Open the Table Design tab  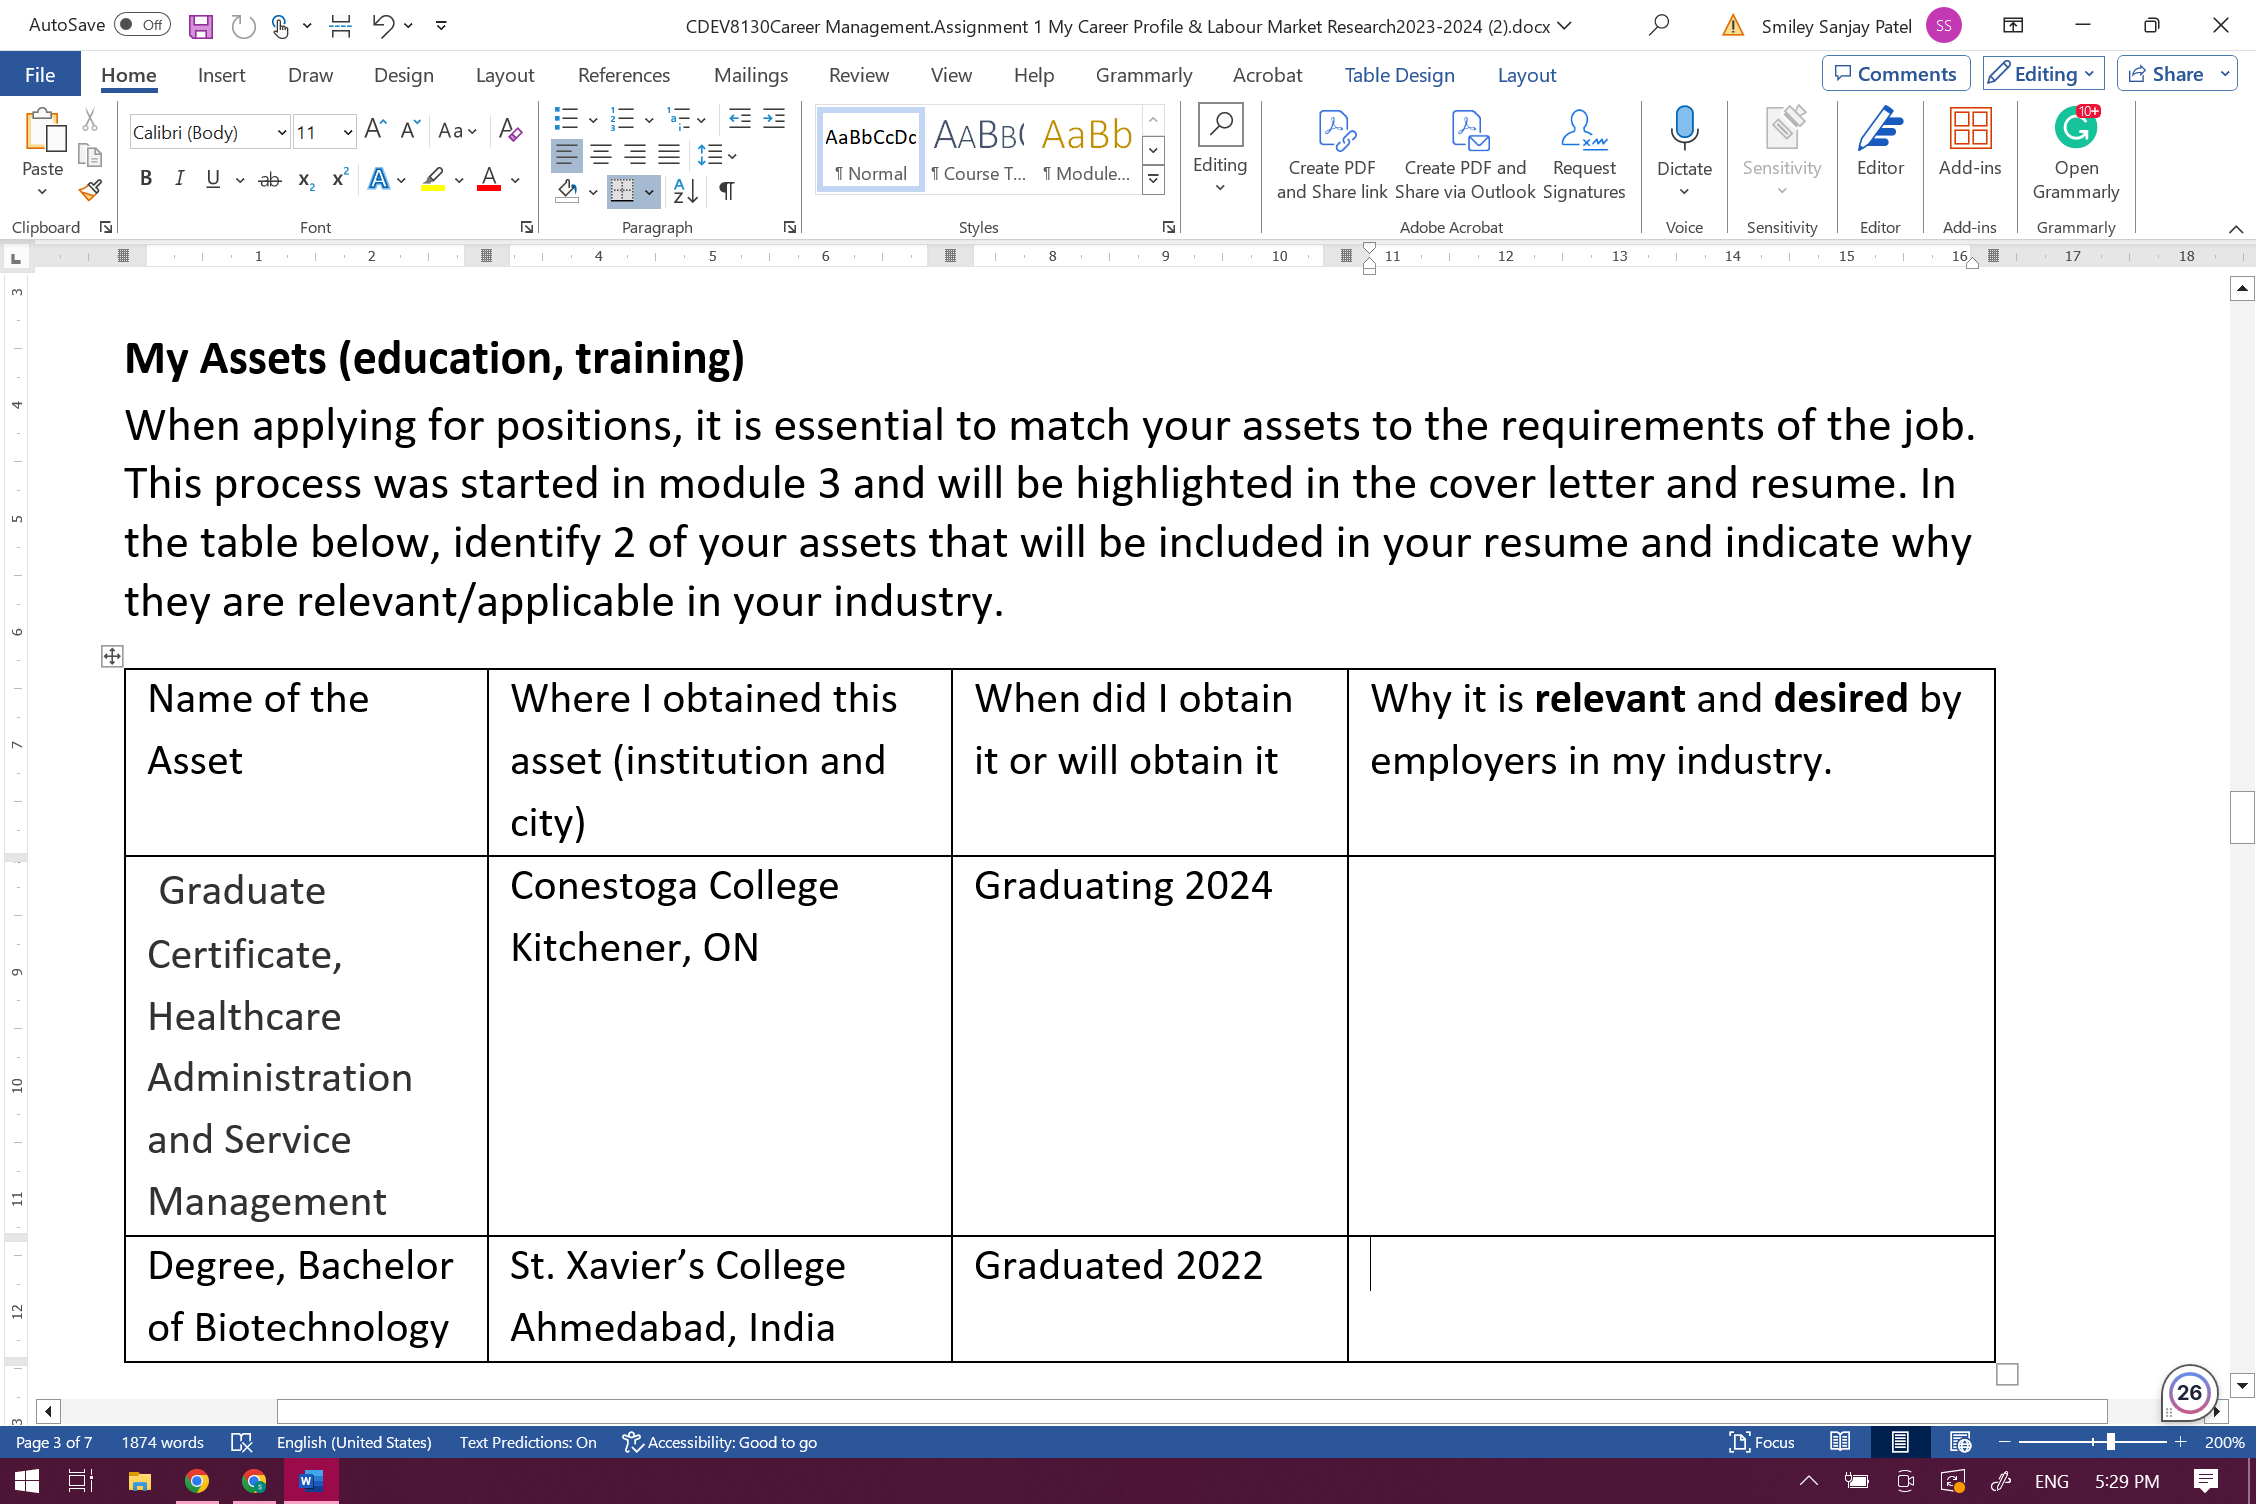coord(1399,74)
